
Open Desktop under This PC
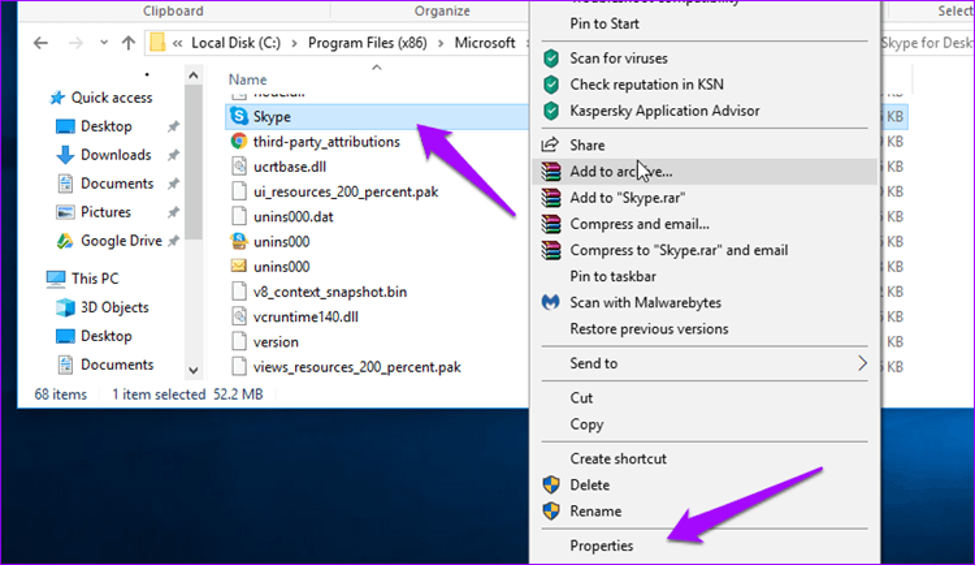pos(106,336)
